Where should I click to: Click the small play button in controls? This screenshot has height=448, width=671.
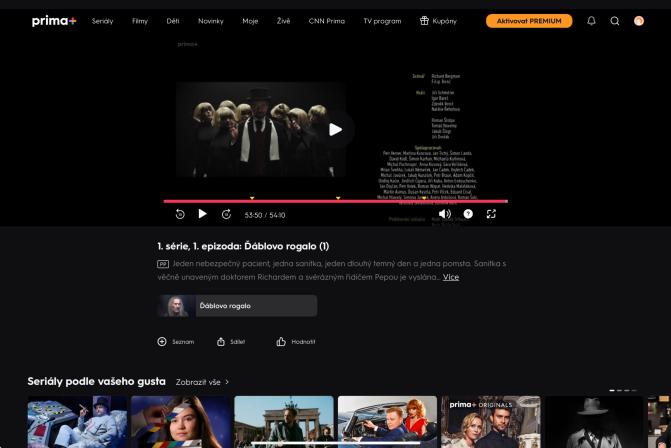203,214
